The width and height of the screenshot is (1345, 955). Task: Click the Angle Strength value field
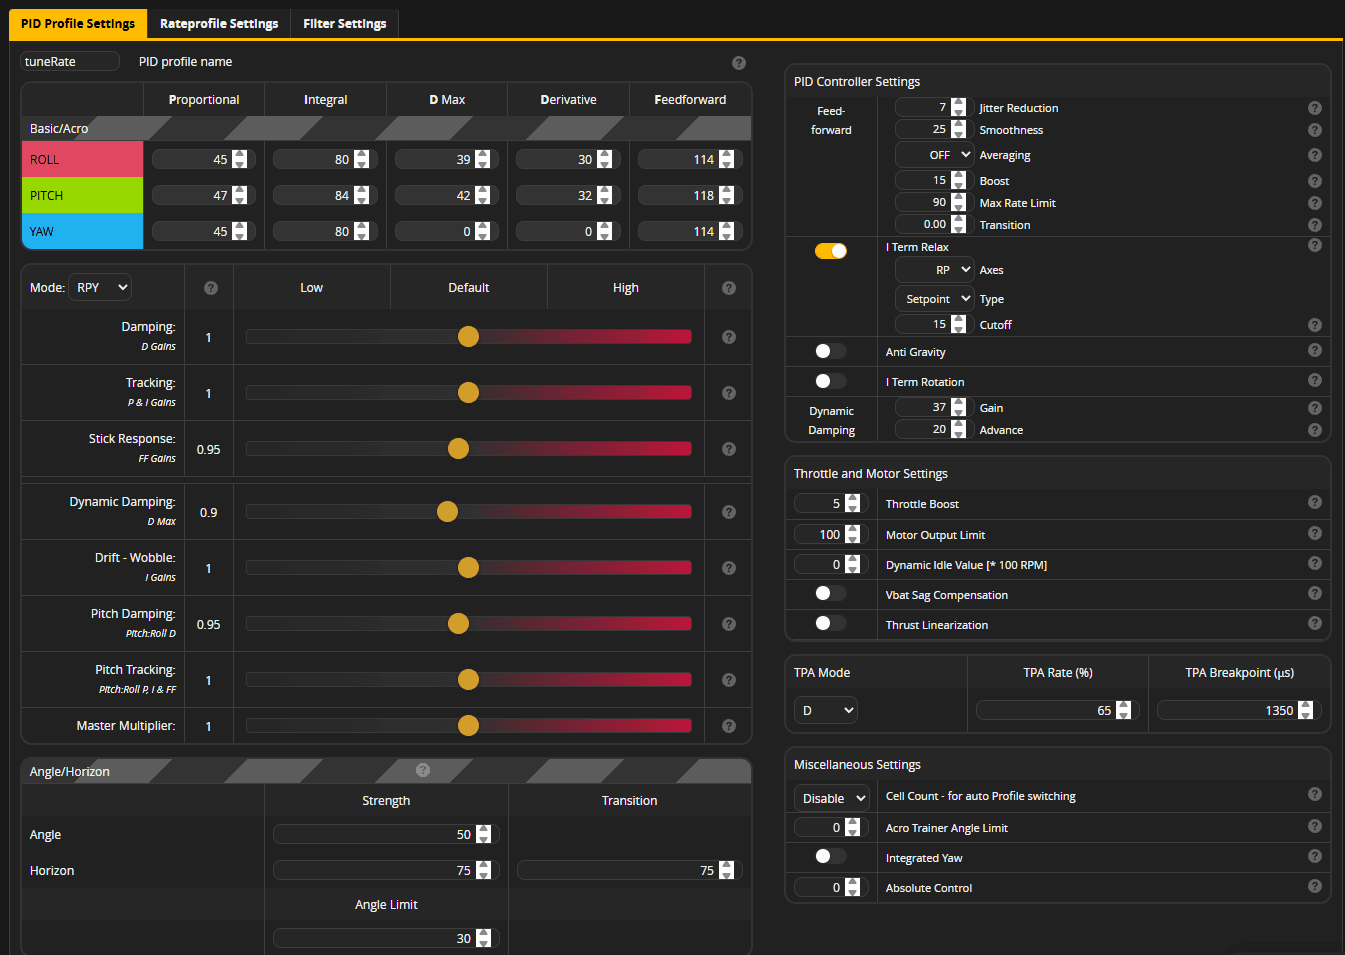386,835
